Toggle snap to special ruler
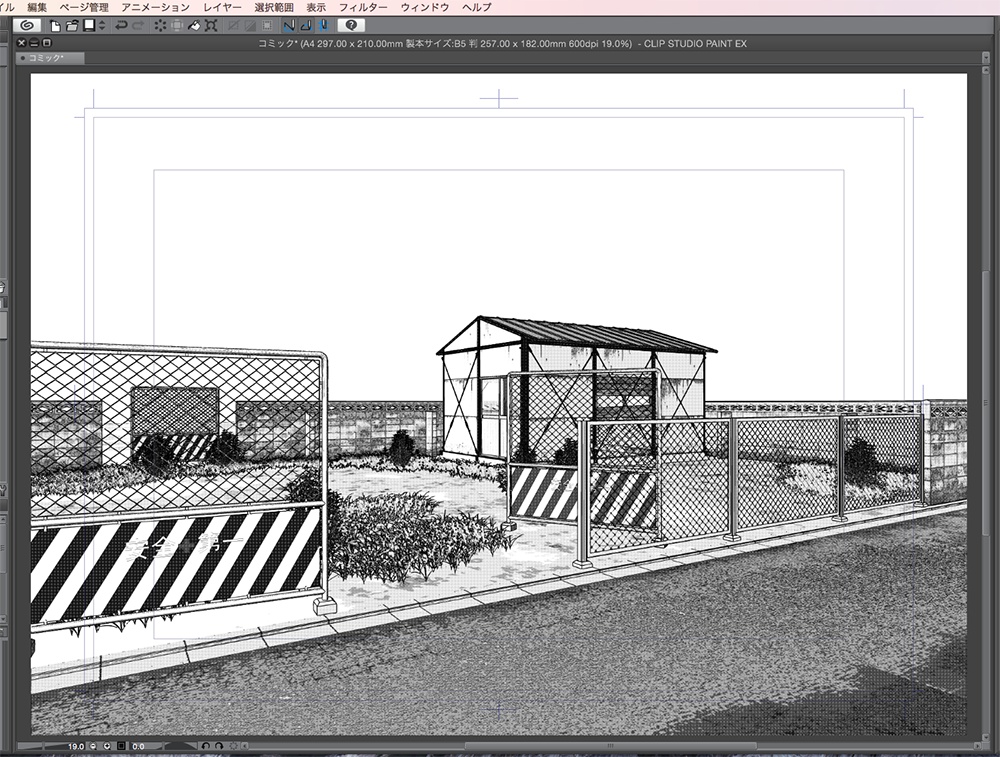The height and width of the screenshot is (757, 1000). click(306, 26)
